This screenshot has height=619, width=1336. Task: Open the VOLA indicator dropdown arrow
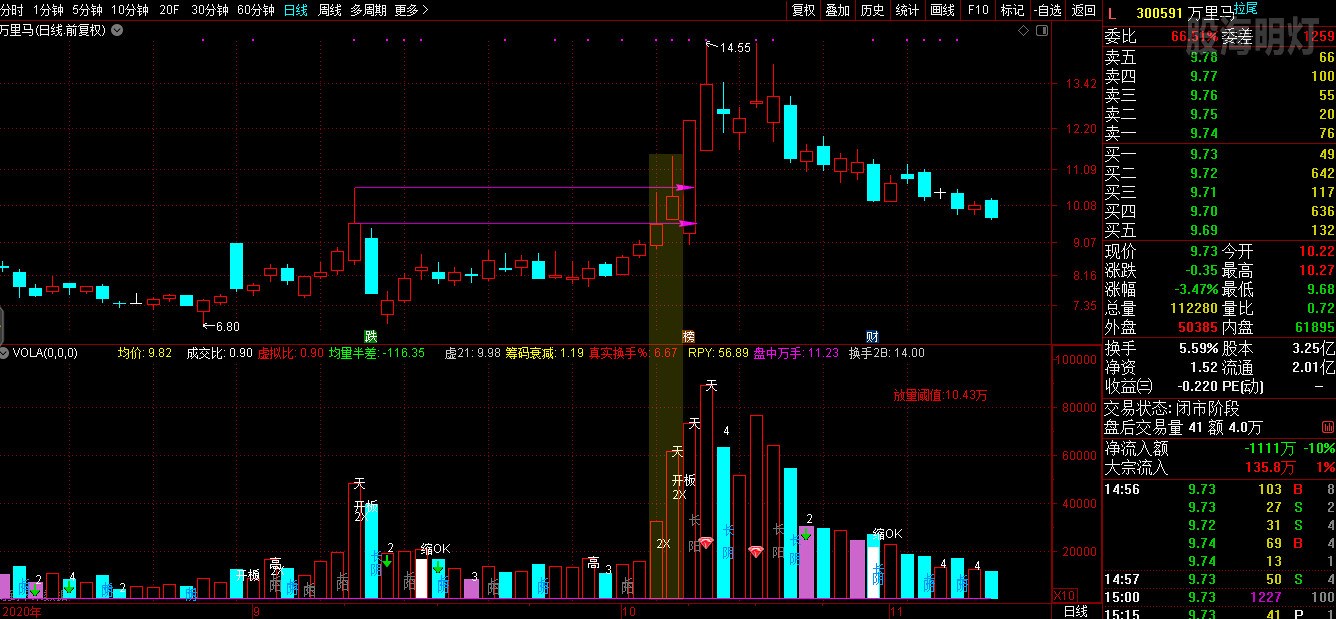pyautogui.click(x=5, y=353)
